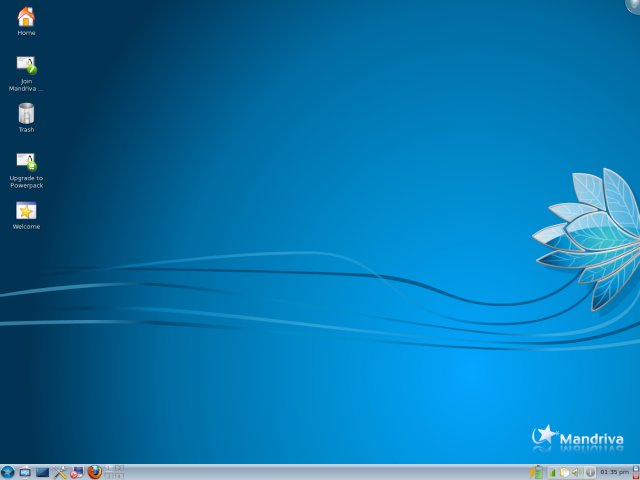The image size is (640, 480).
Task: Open the software installer taskbar icon
Action: click(77, 472)
